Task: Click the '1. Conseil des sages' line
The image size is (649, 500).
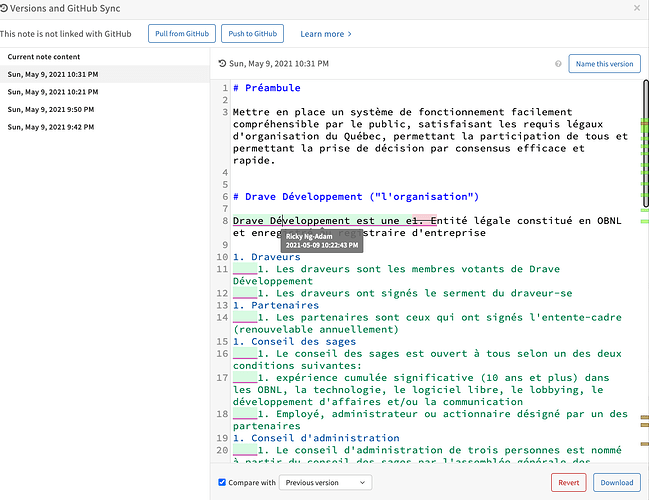Action: [294, 341]
